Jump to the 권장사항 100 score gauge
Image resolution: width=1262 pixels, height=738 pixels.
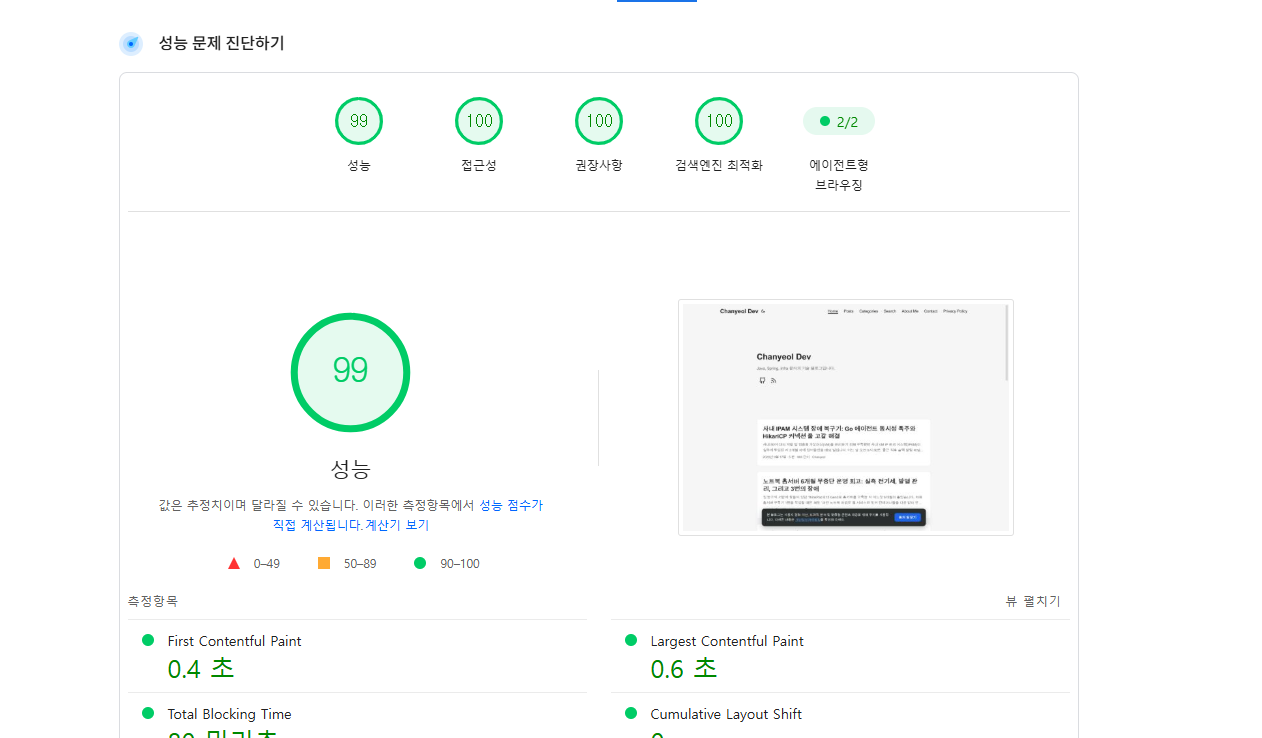pyautogui.click(x=599, y=121)
